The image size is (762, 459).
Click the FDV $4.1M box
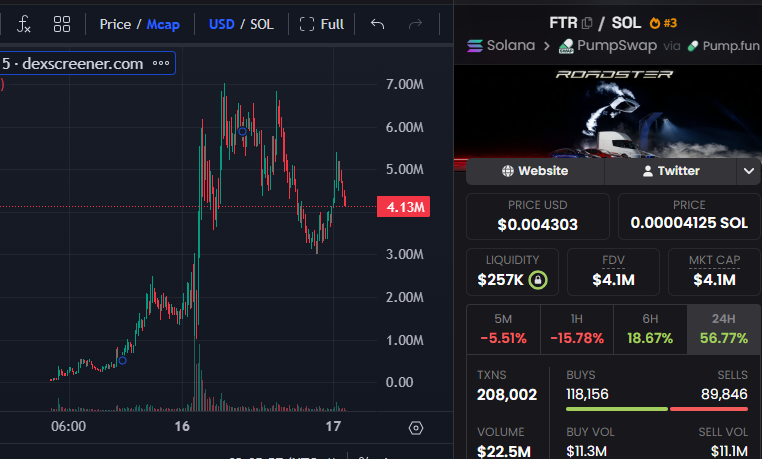613,272
